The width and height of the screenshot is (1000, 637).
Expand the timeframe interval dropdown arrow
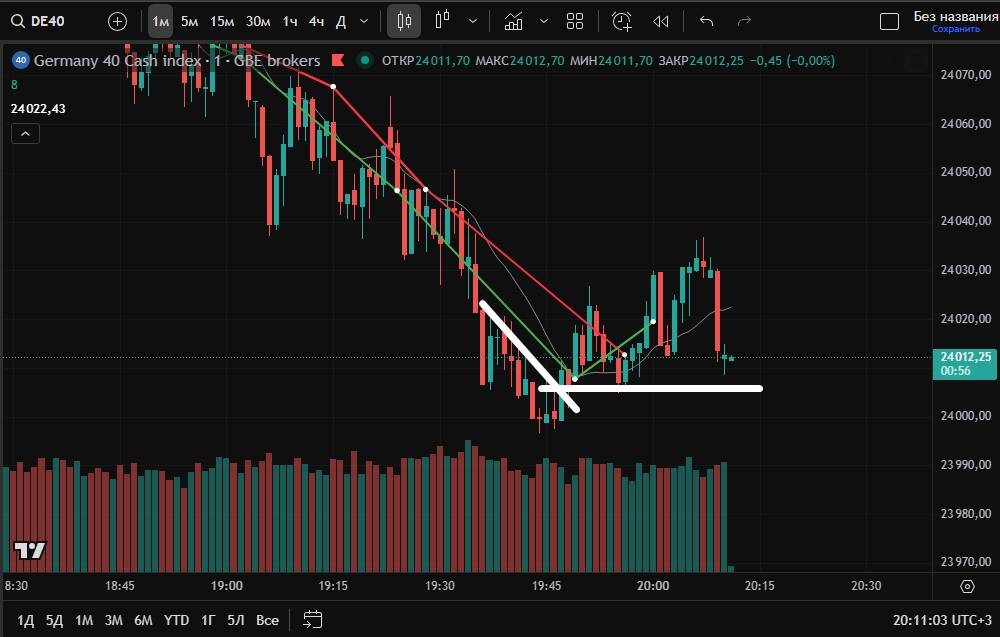(363, 21)
